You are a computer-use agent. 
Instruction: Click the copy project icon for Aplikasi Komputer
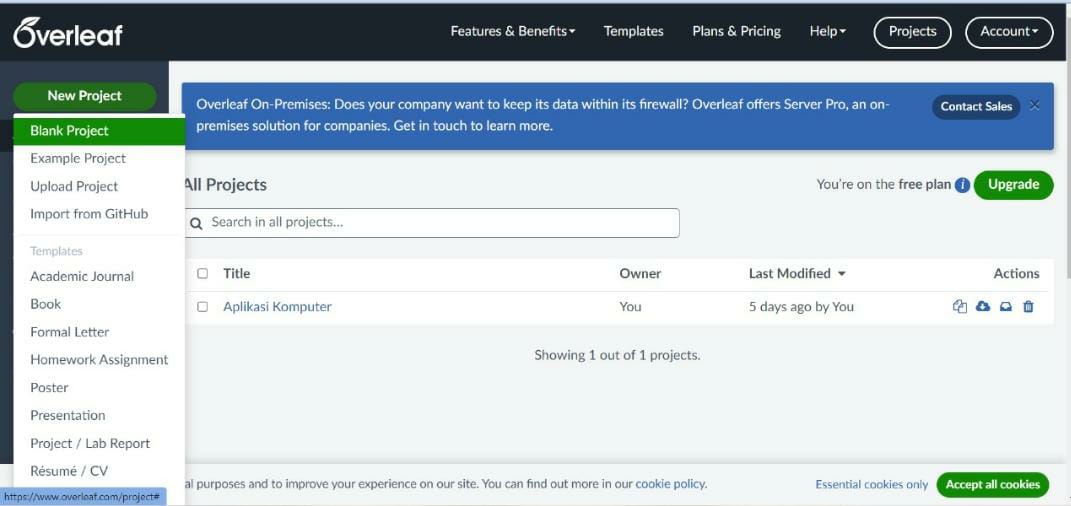tap(960, 307)
